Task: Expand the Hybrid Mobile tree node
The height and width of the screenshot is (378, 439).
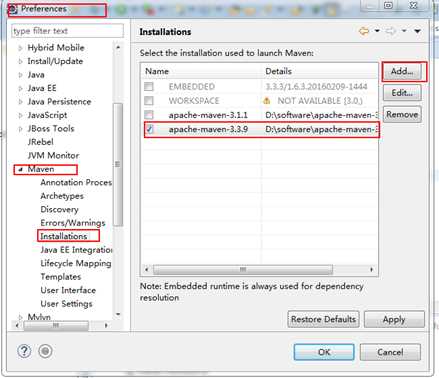Action: coord(20,48)
